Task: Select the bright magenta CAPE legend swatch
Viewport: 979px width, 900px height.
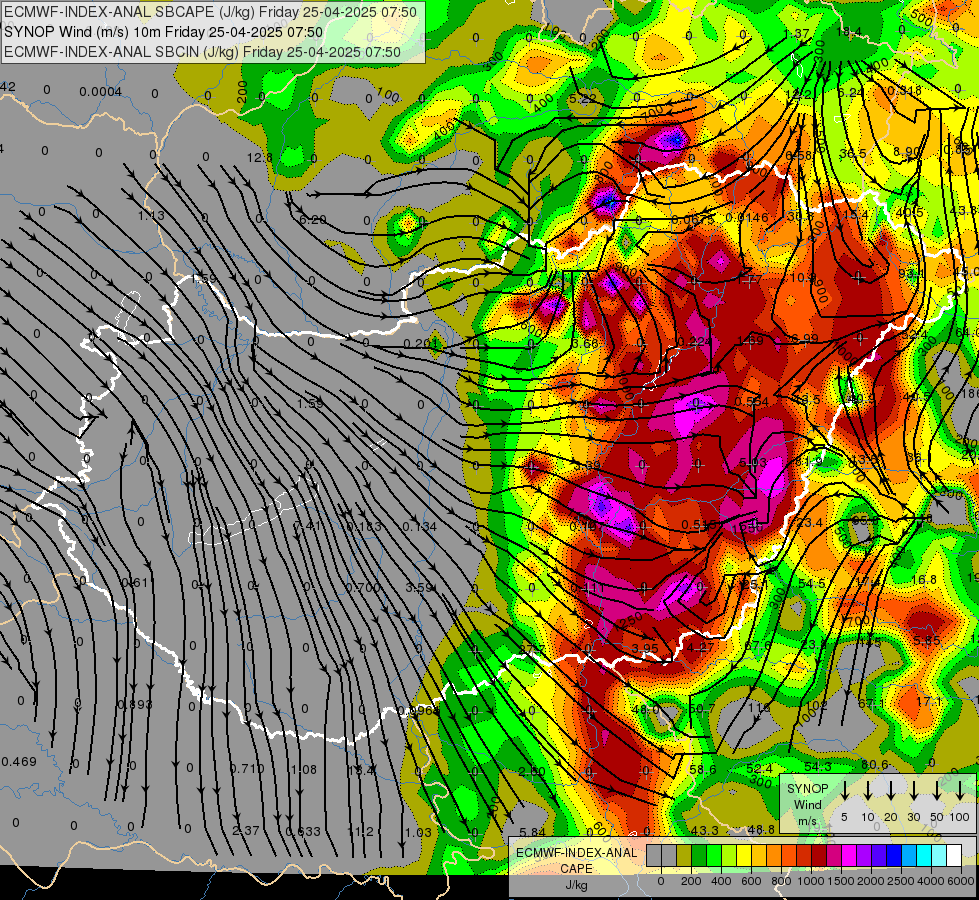Action: click(849, 856)
